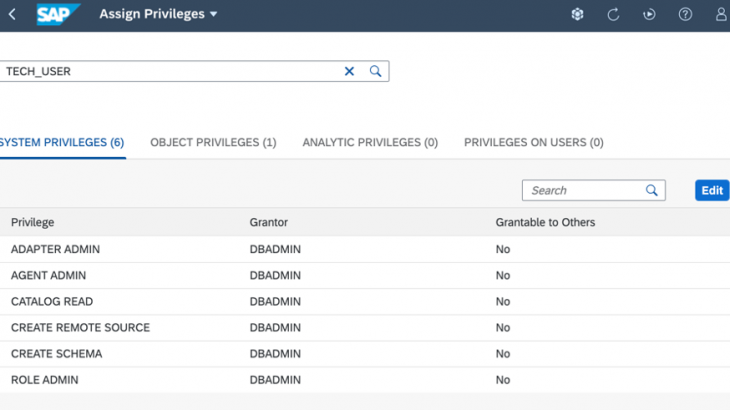Open the cube-shaped icon in header
This screenshot has width=730, height=410.
tap(577, 15)
